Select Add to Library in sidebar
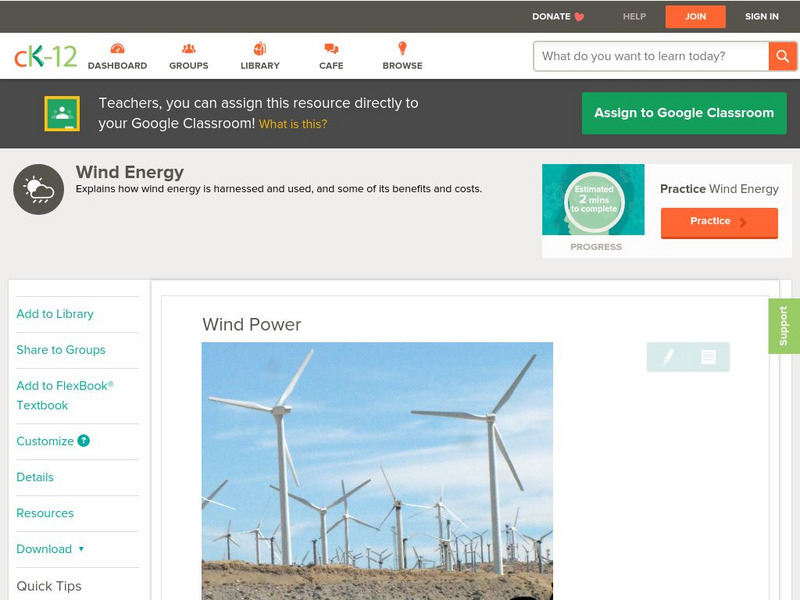Viewport: 800px width, 600px height. click(55, 314)
